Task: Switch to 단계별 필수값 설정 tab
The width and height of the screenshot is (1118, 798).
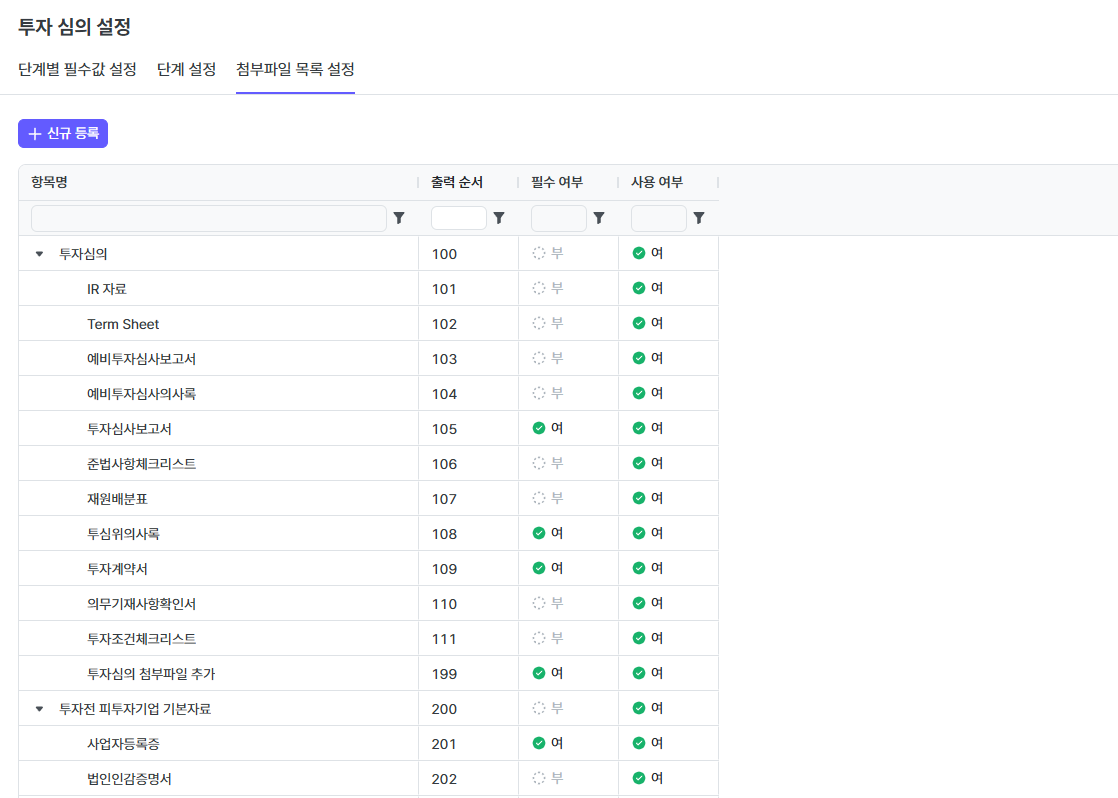Action: click(x=77, y=70)
